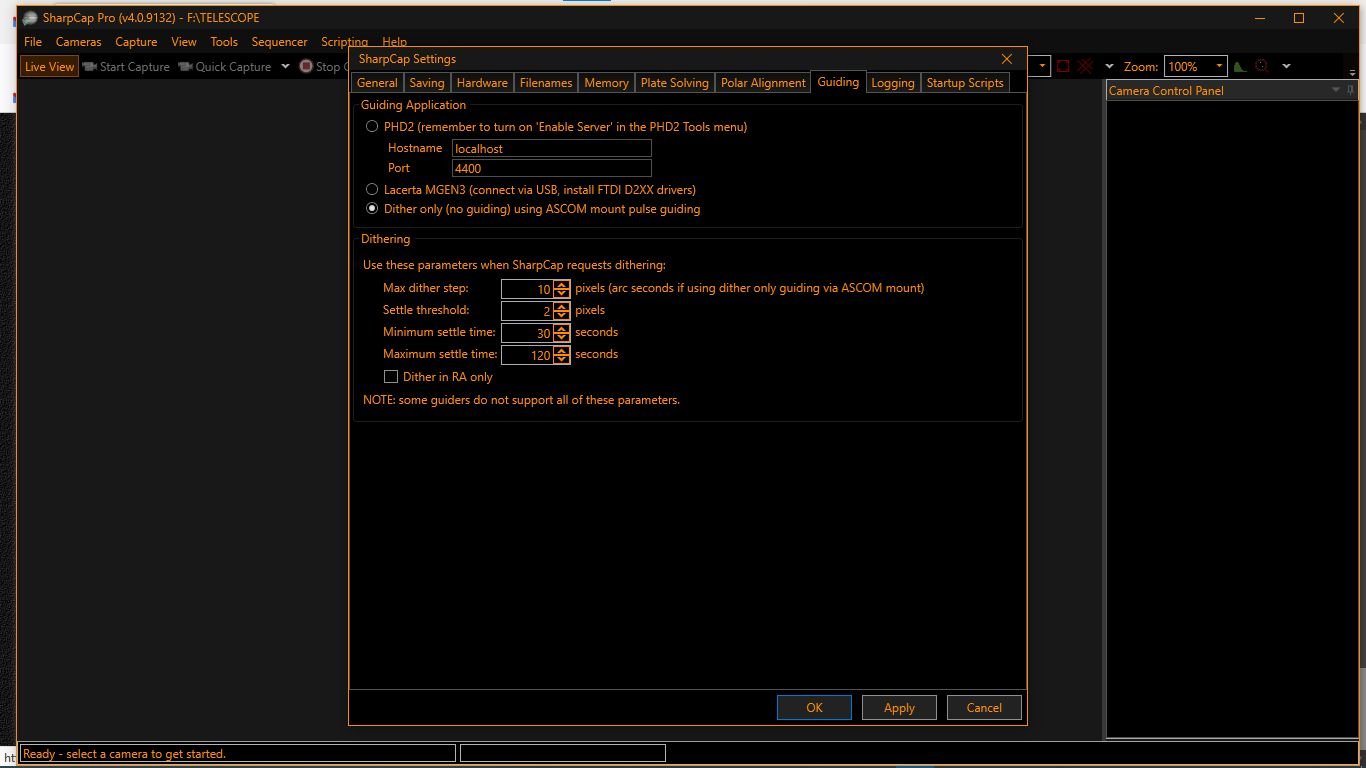Screen dimensions: 1366x768
Task: Click the Minimum settle time number field
Action: pos(528,333)
